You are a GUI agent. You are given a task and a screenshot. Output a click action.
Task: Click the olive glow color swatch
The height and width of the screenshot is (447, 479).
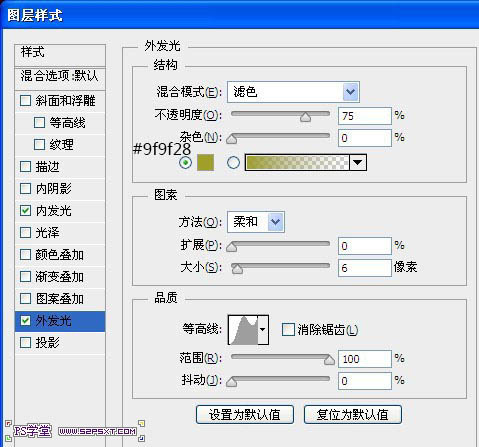pos(205,163)
